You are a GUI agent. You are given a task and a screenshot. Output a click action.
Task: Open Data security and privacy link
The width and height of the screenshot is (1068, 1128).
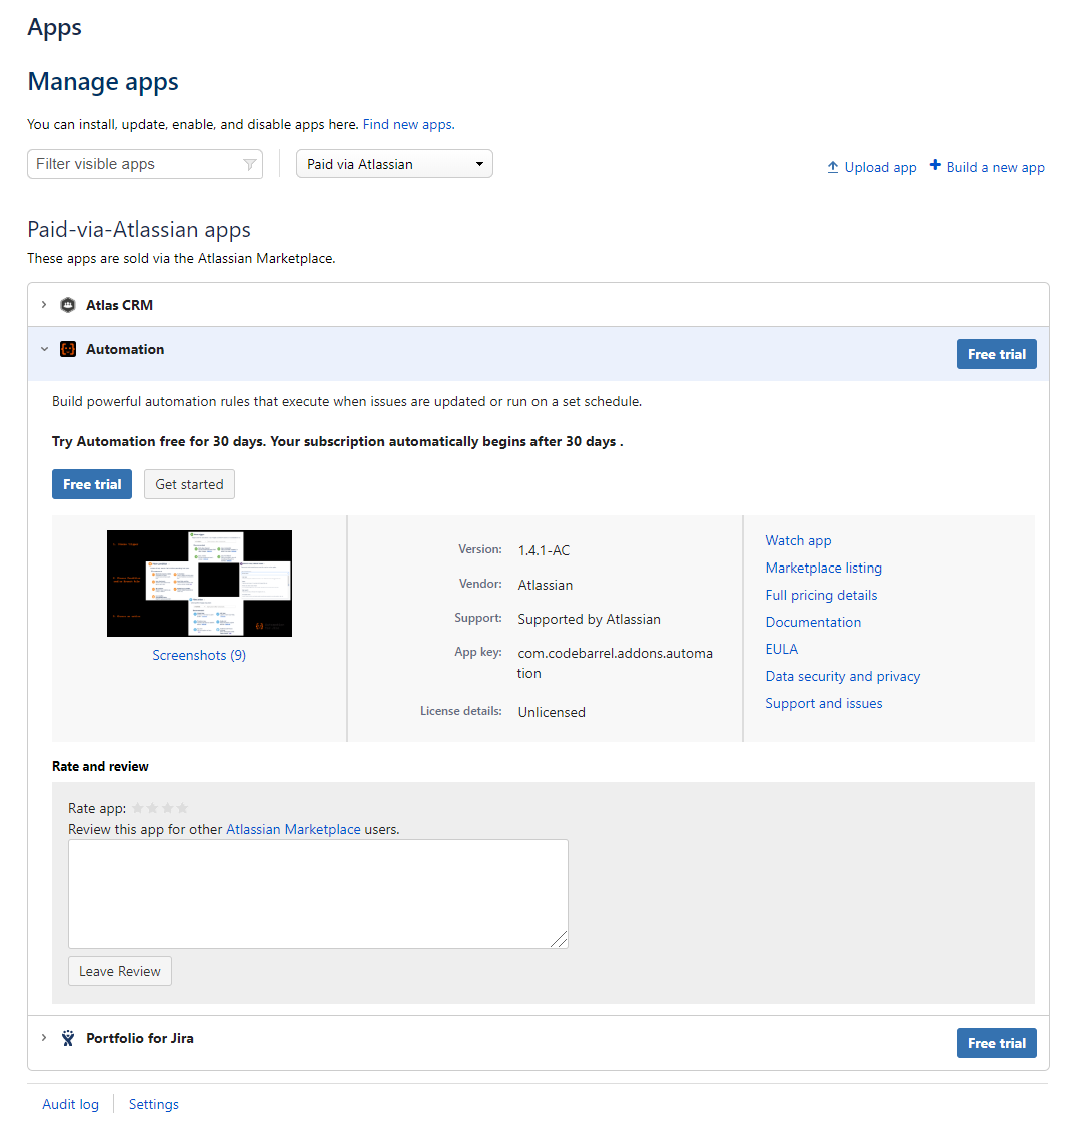tap(843, 676)
